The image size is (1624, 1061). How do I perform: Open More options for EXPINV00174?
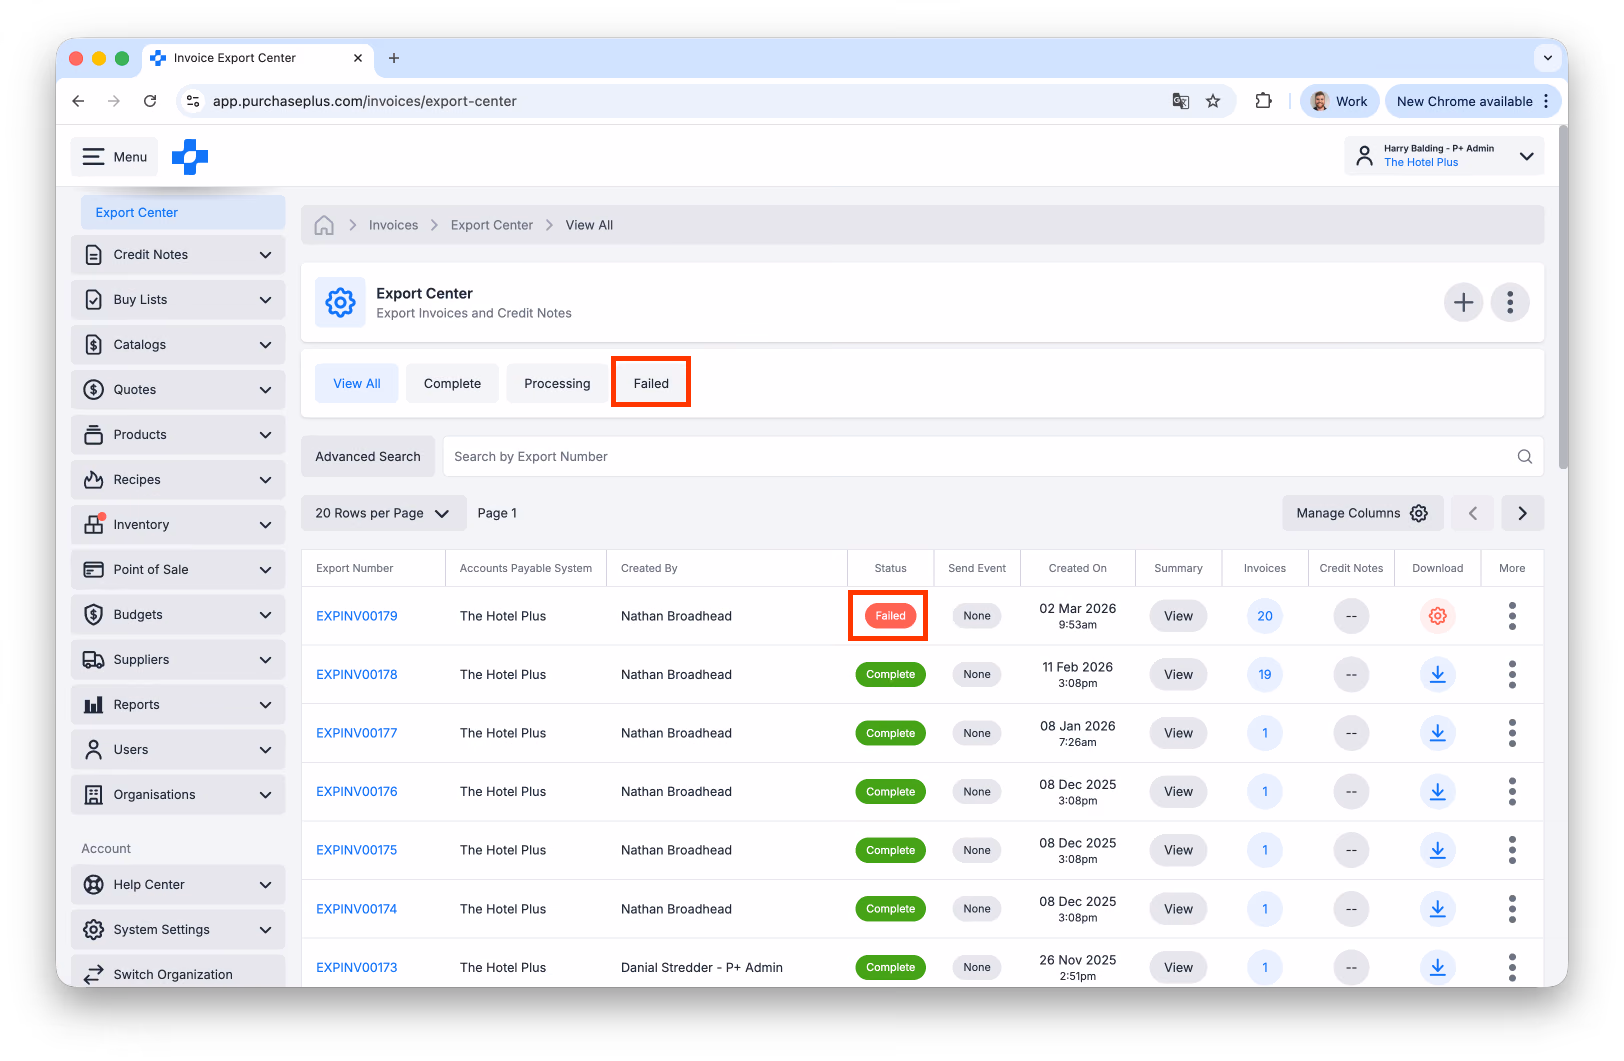tap(1512, 909)
